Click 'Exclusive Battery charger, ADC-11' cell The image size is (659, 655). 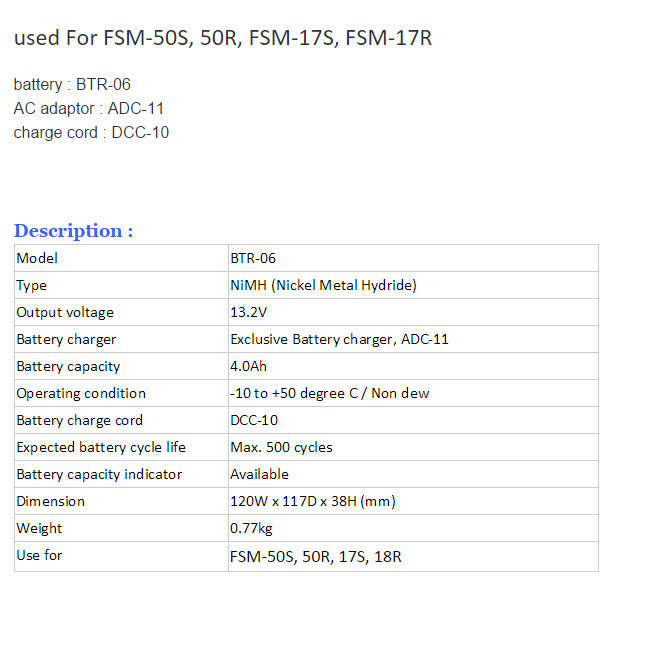(x=339, y=339)
